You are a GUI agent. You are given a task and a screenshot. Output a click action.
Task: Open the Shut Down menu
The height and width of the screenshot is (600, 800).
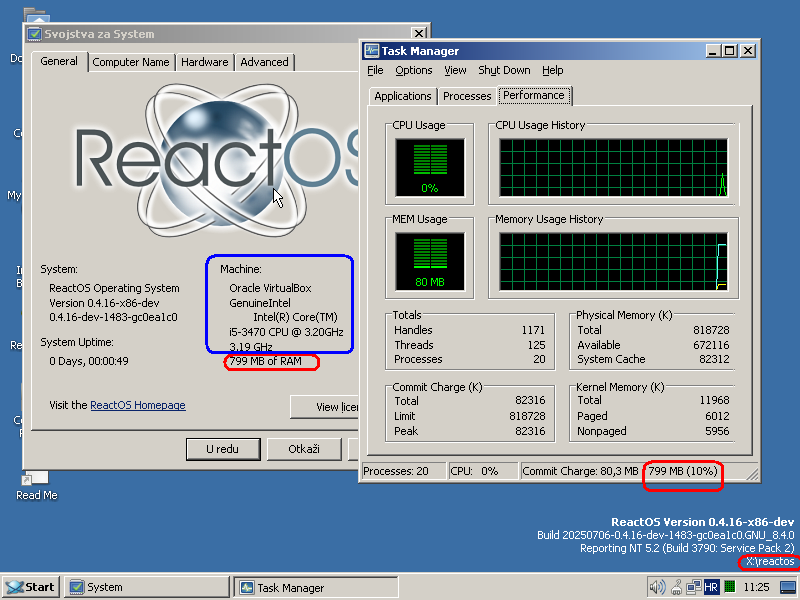[x=504, y=70]
